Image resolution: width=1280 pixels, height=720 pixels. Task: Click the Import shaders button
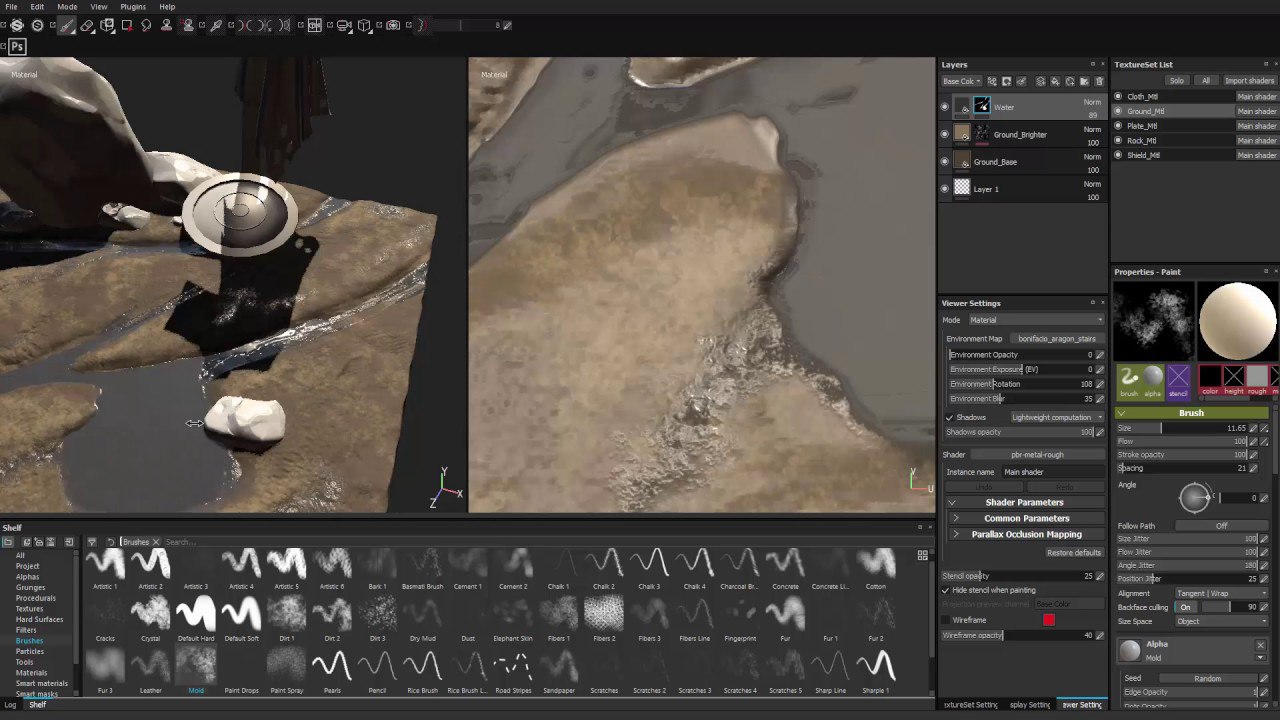(x=1249, y=81)
